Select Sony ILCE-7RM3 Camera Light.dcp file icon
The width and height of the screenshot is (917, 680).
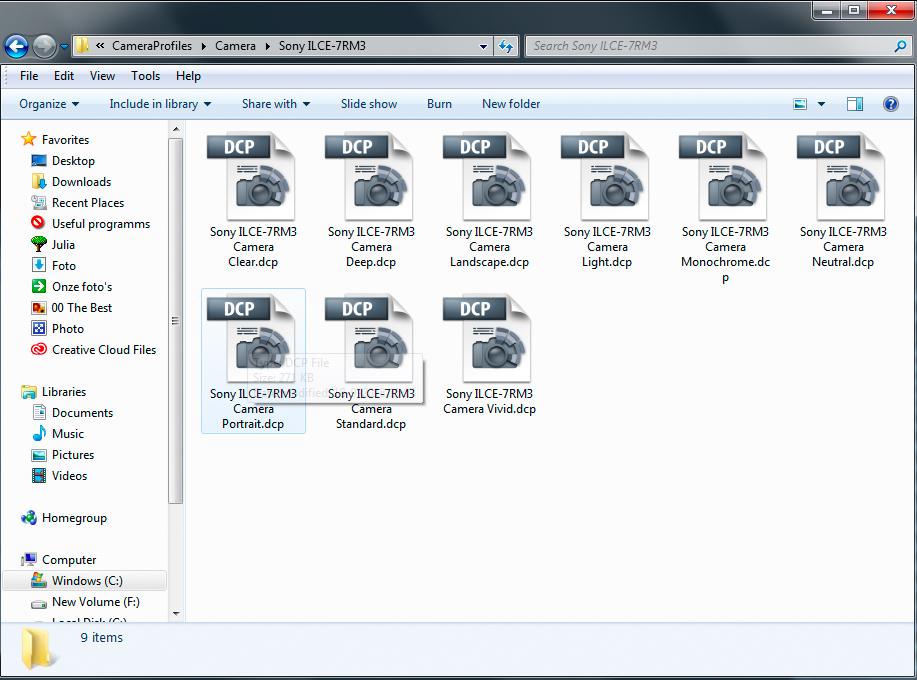tap(607, 177)
